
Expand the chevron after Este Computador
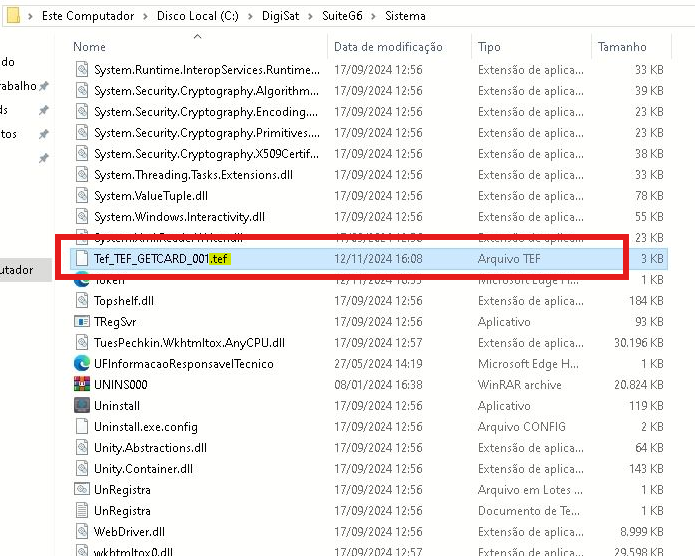[145, 16]
